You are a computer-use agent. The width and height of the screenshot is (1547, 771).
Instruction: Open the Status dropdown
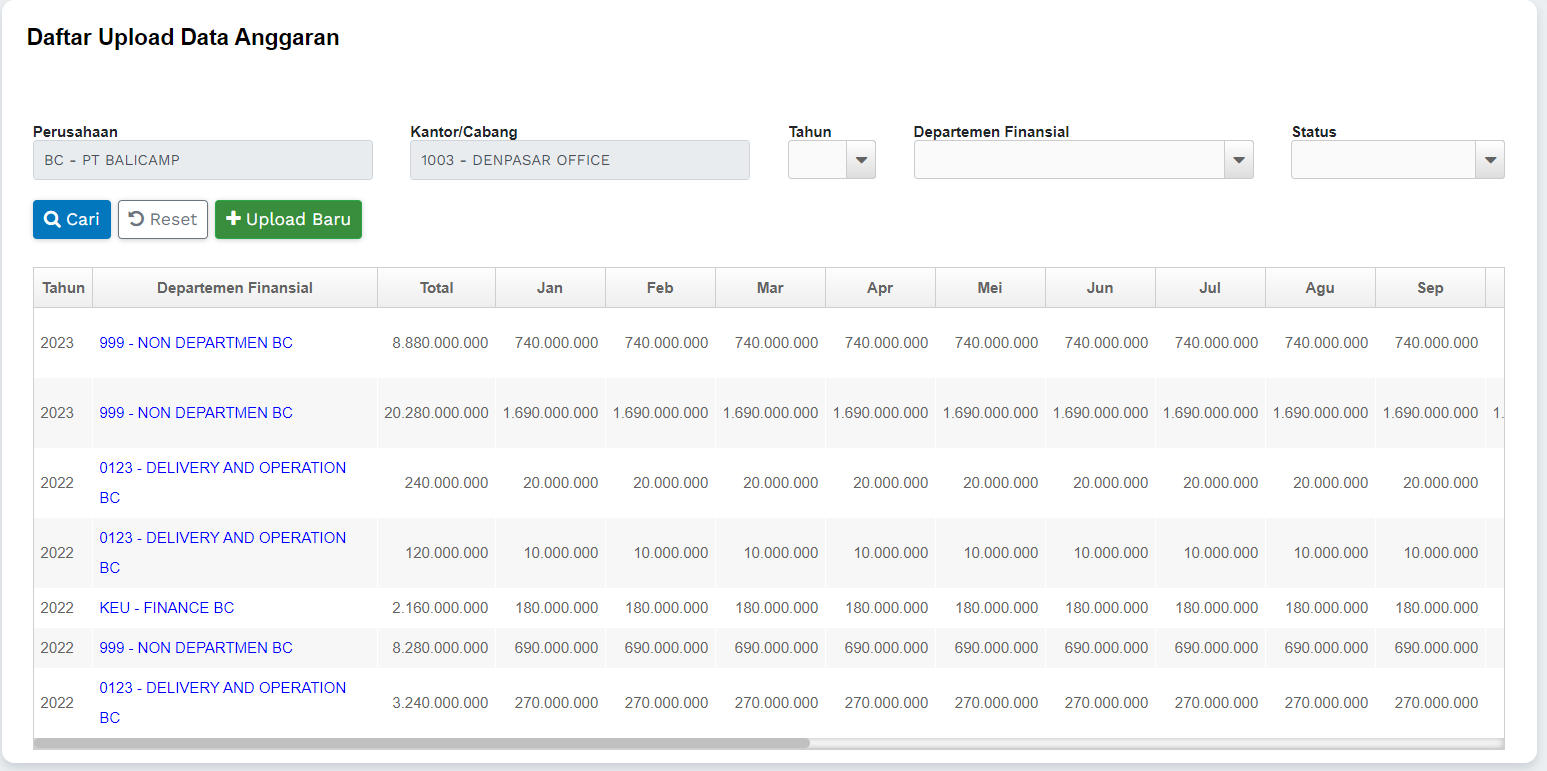(1490, 160)
